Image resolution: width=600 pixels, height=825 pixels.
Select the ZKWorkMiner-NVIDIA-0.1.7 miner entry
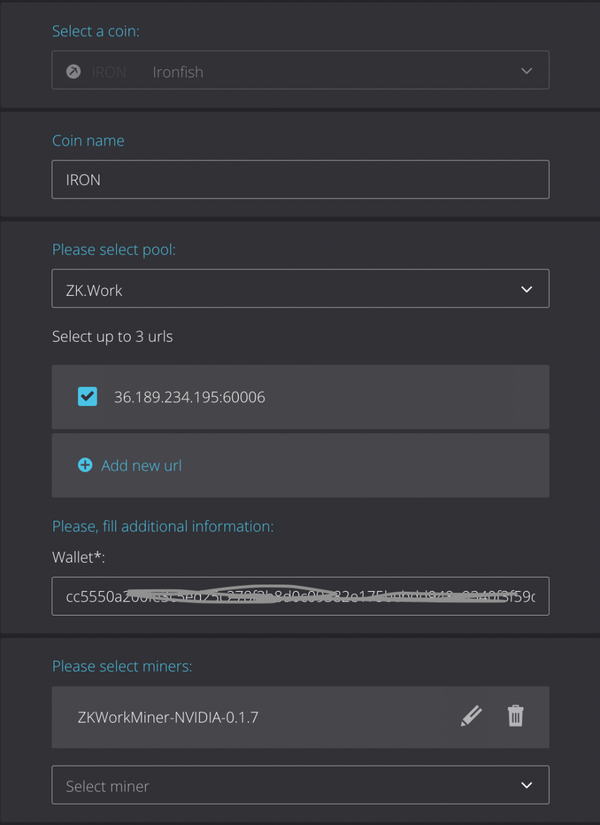(168, 717)
